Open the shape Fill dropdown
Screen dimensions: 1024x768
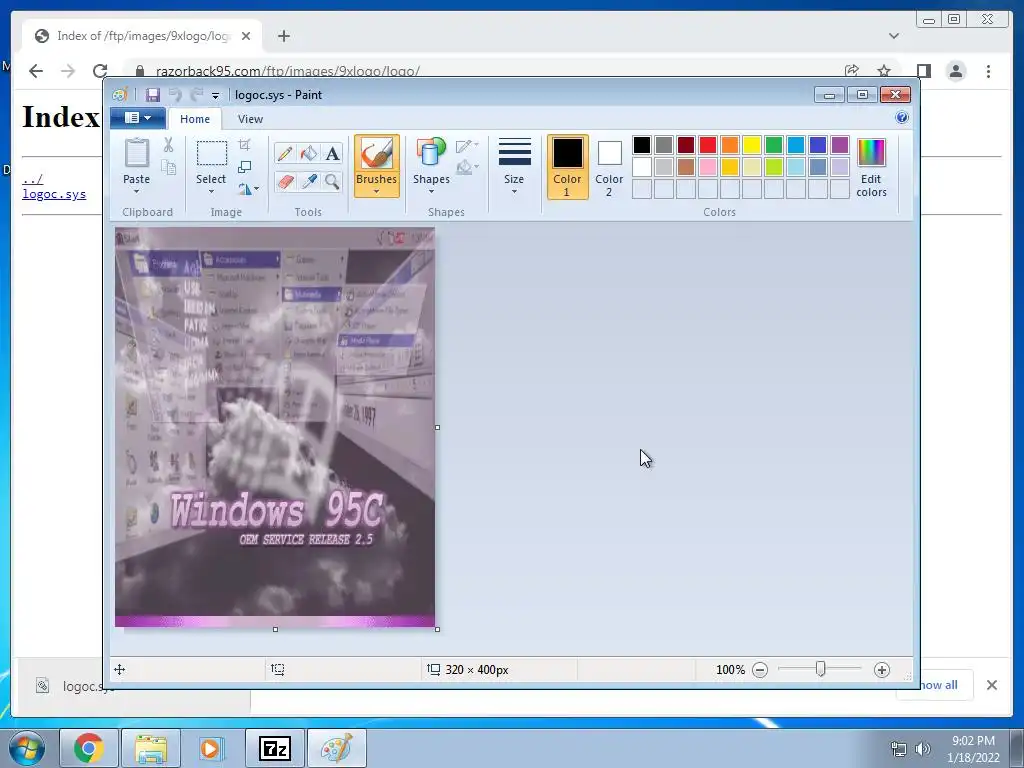pyautogui.click(x=467, y=168)
